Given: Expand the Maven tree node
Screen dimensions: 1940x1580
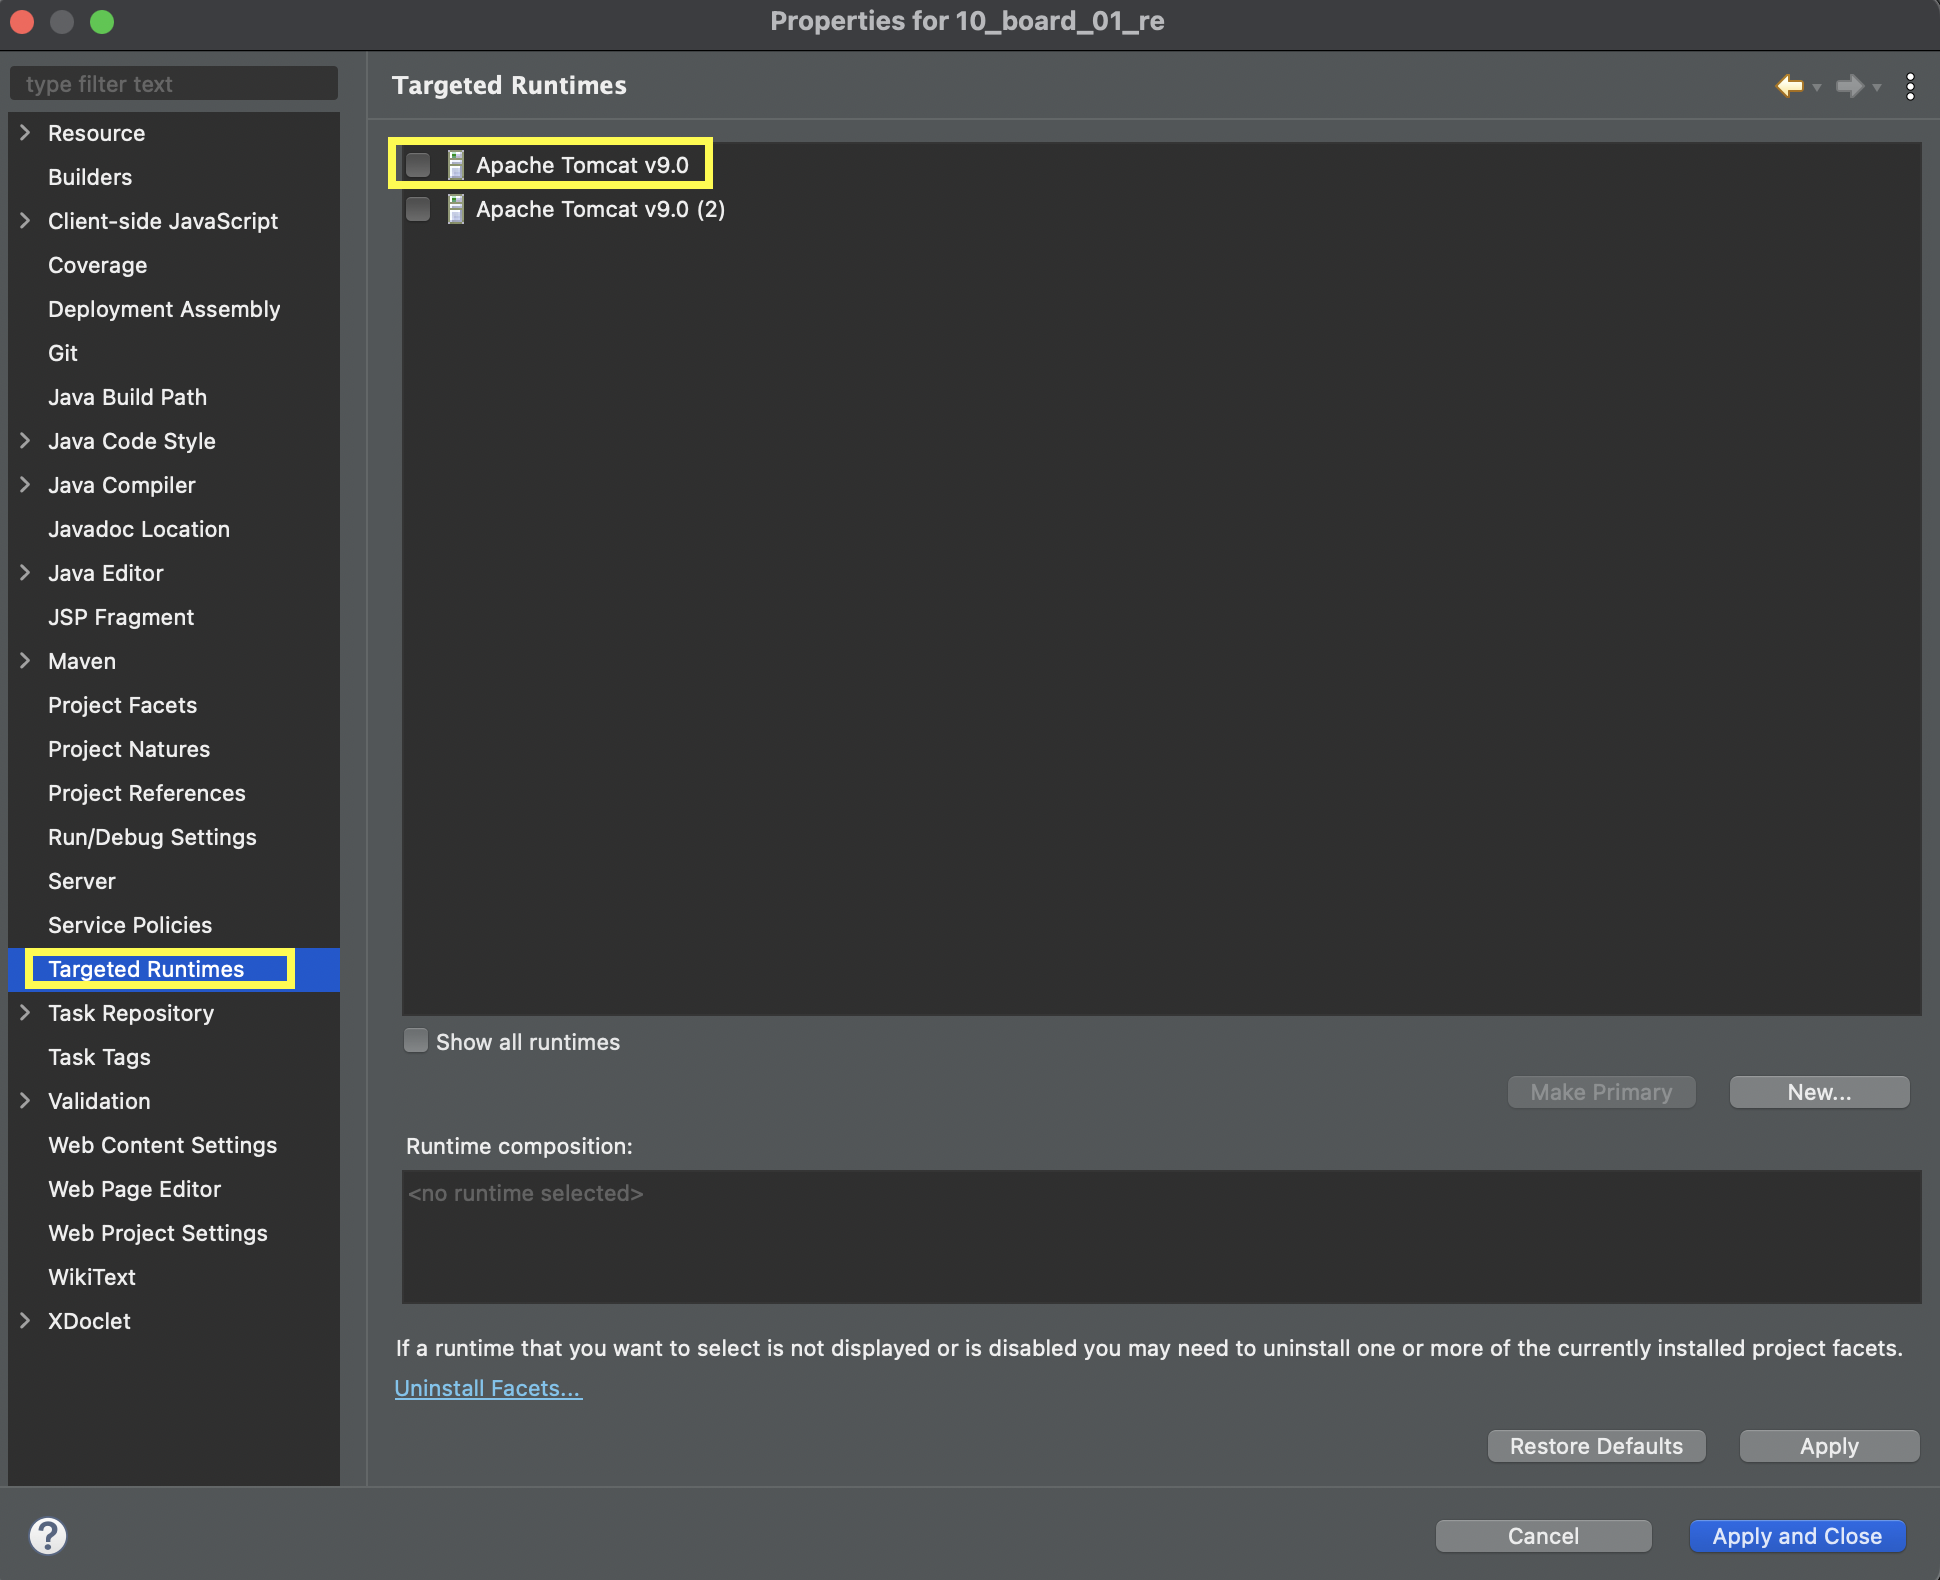Looking at the screenshot, I should coord(25,661).
